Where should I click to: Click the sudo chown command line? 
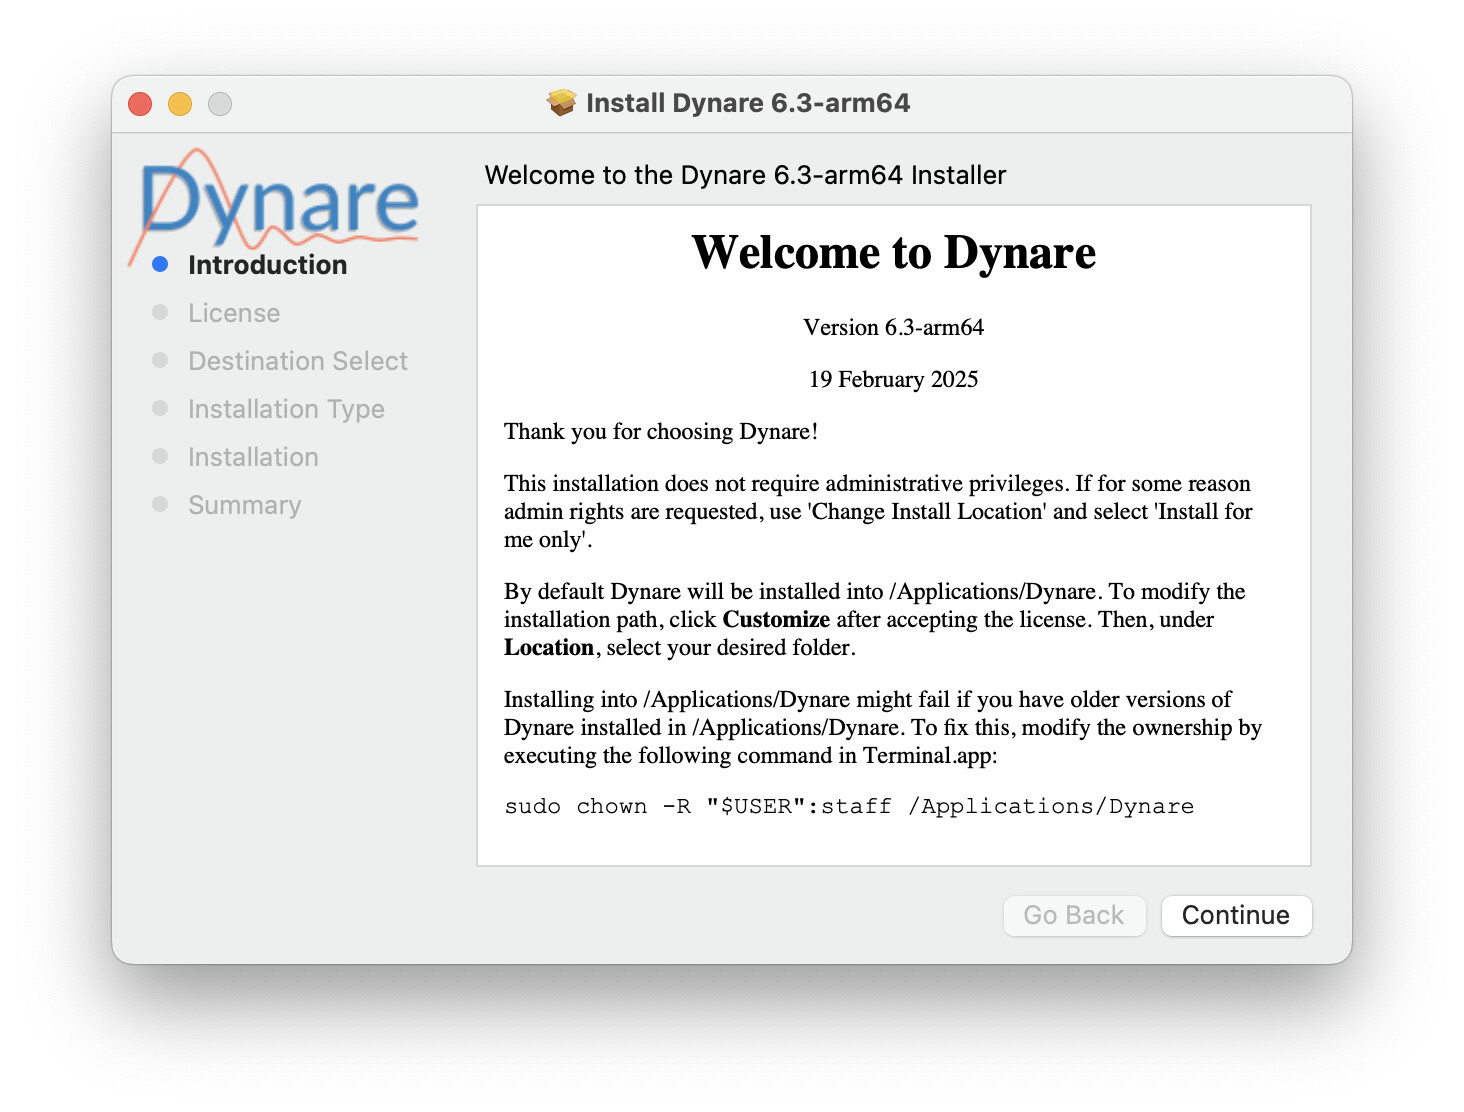tap(849, 806)
